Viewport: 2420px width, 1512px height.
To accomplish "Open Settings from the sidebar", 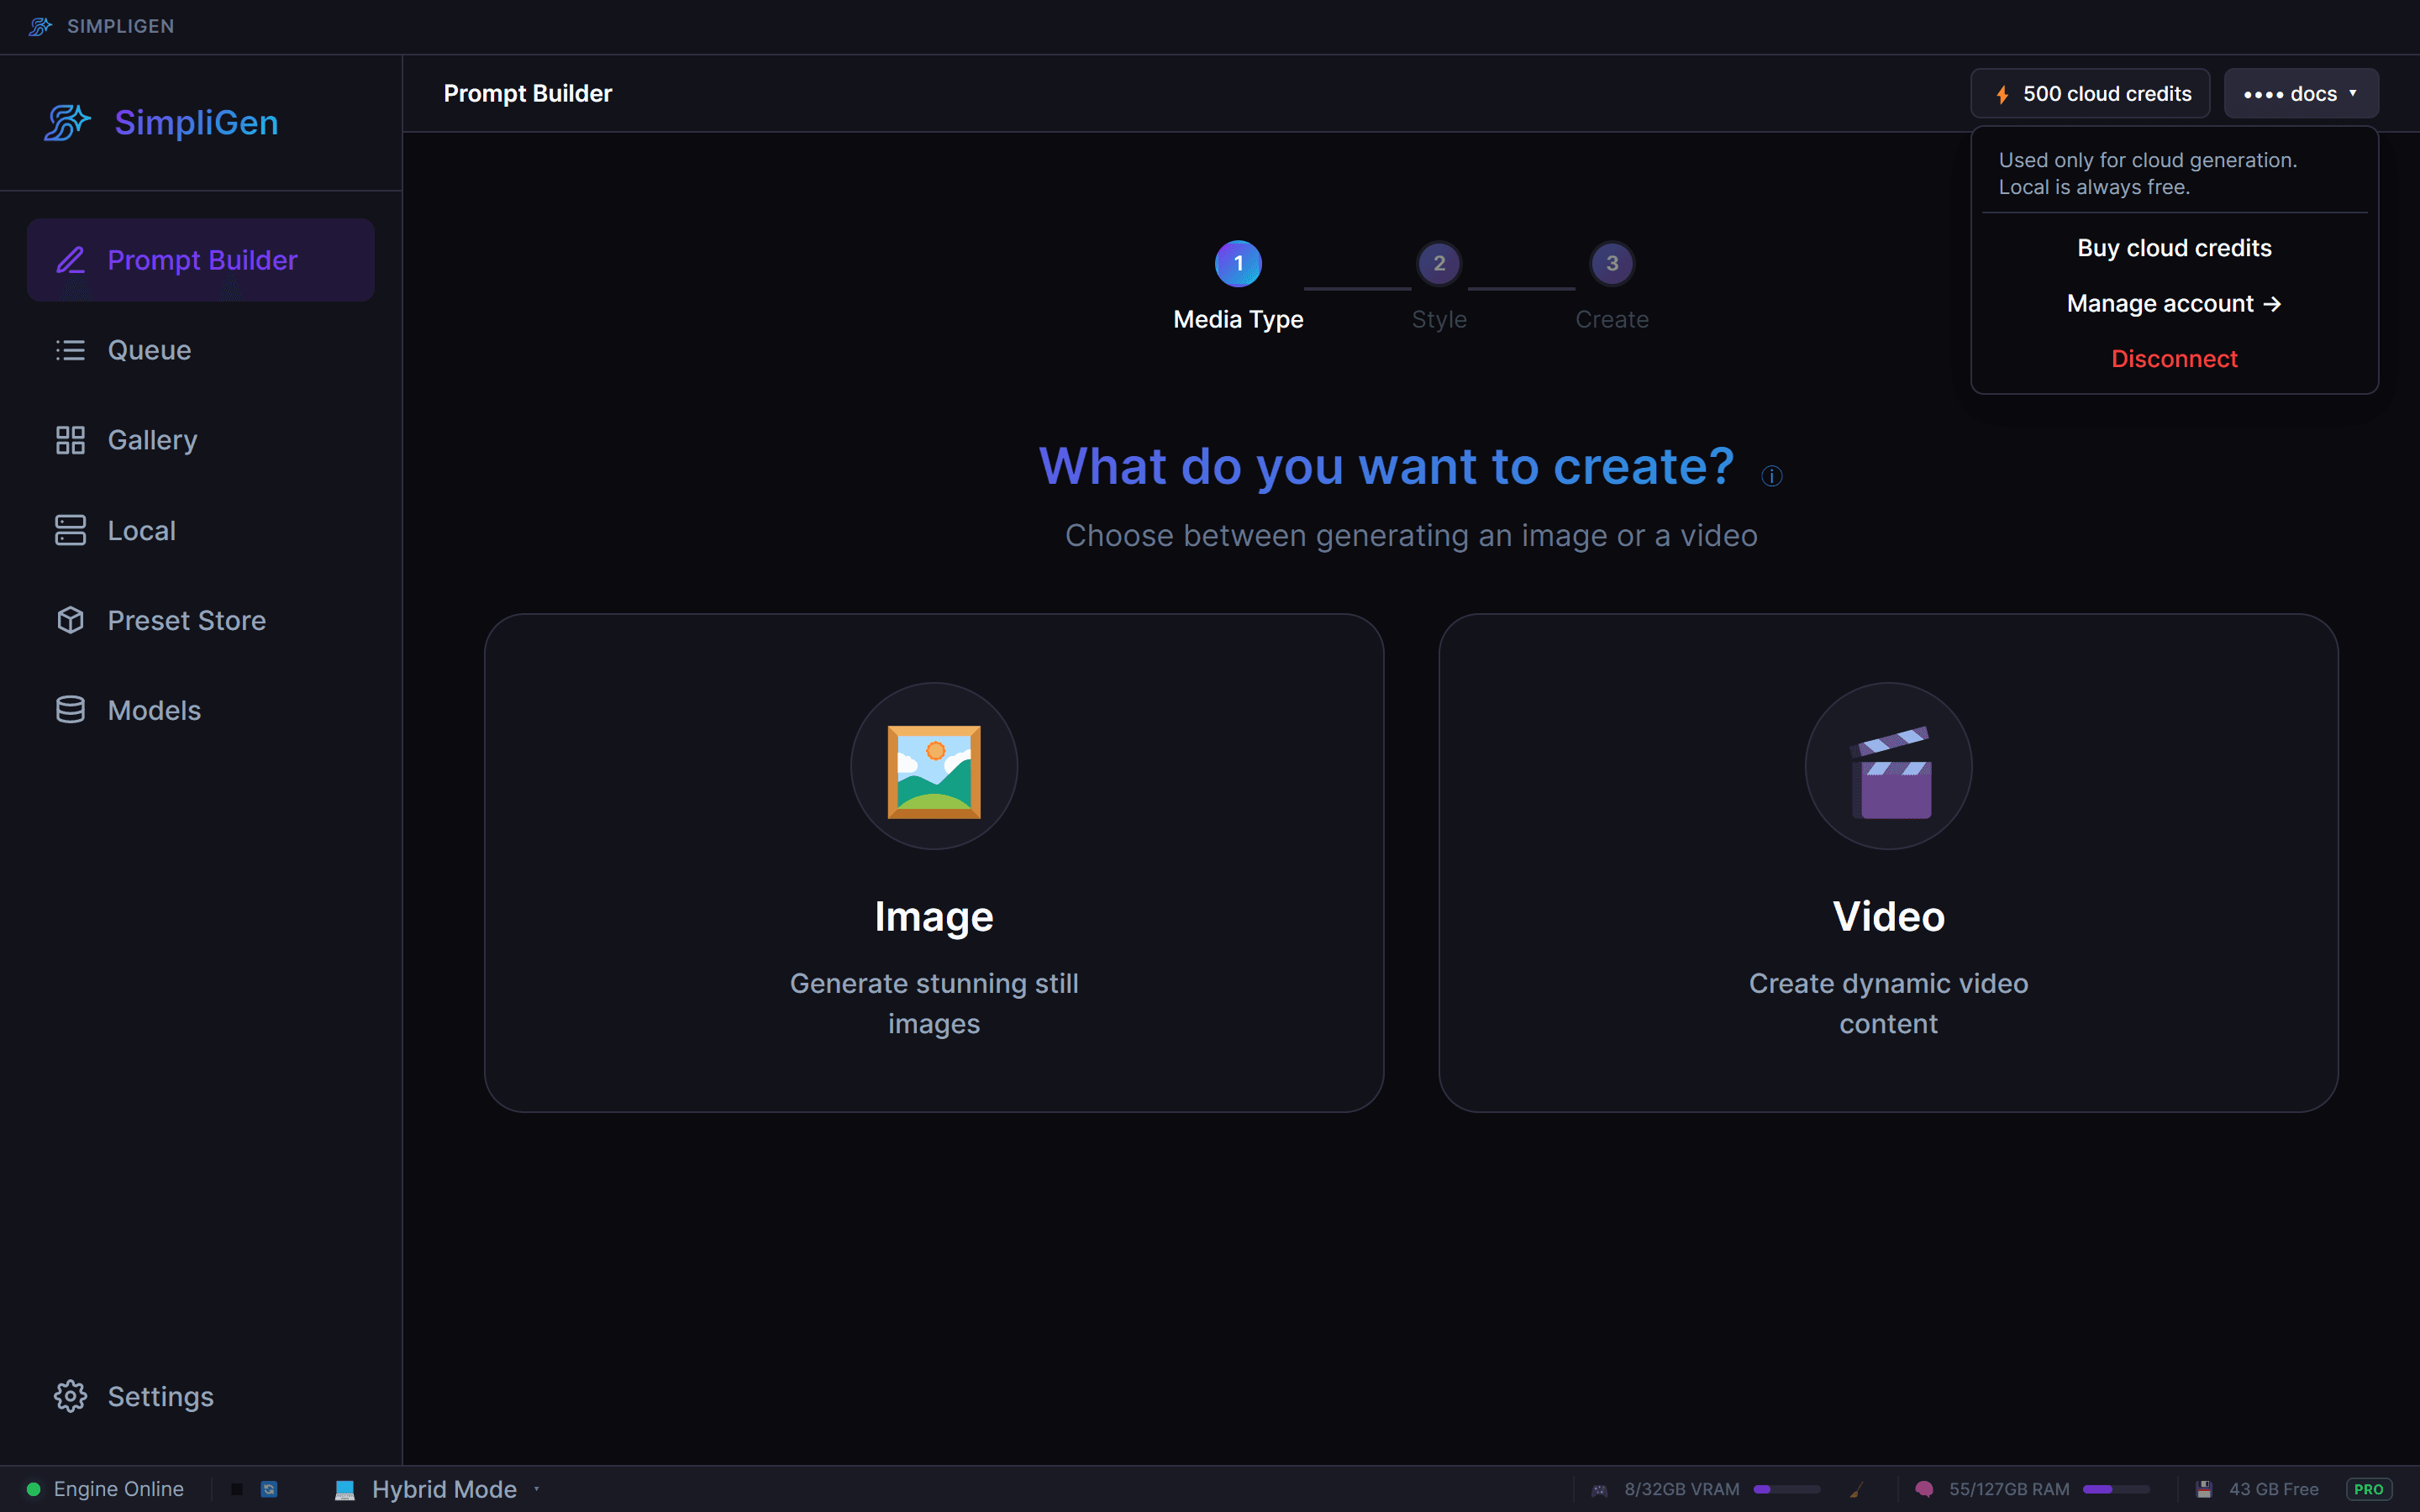I will click(200, 1396).
